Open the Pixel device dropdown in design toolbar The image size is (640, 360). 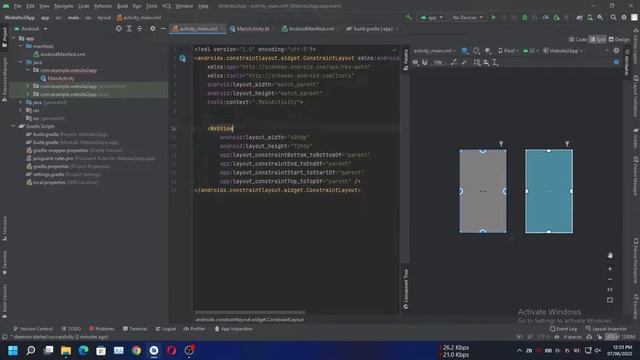click(x=508, y=51)
